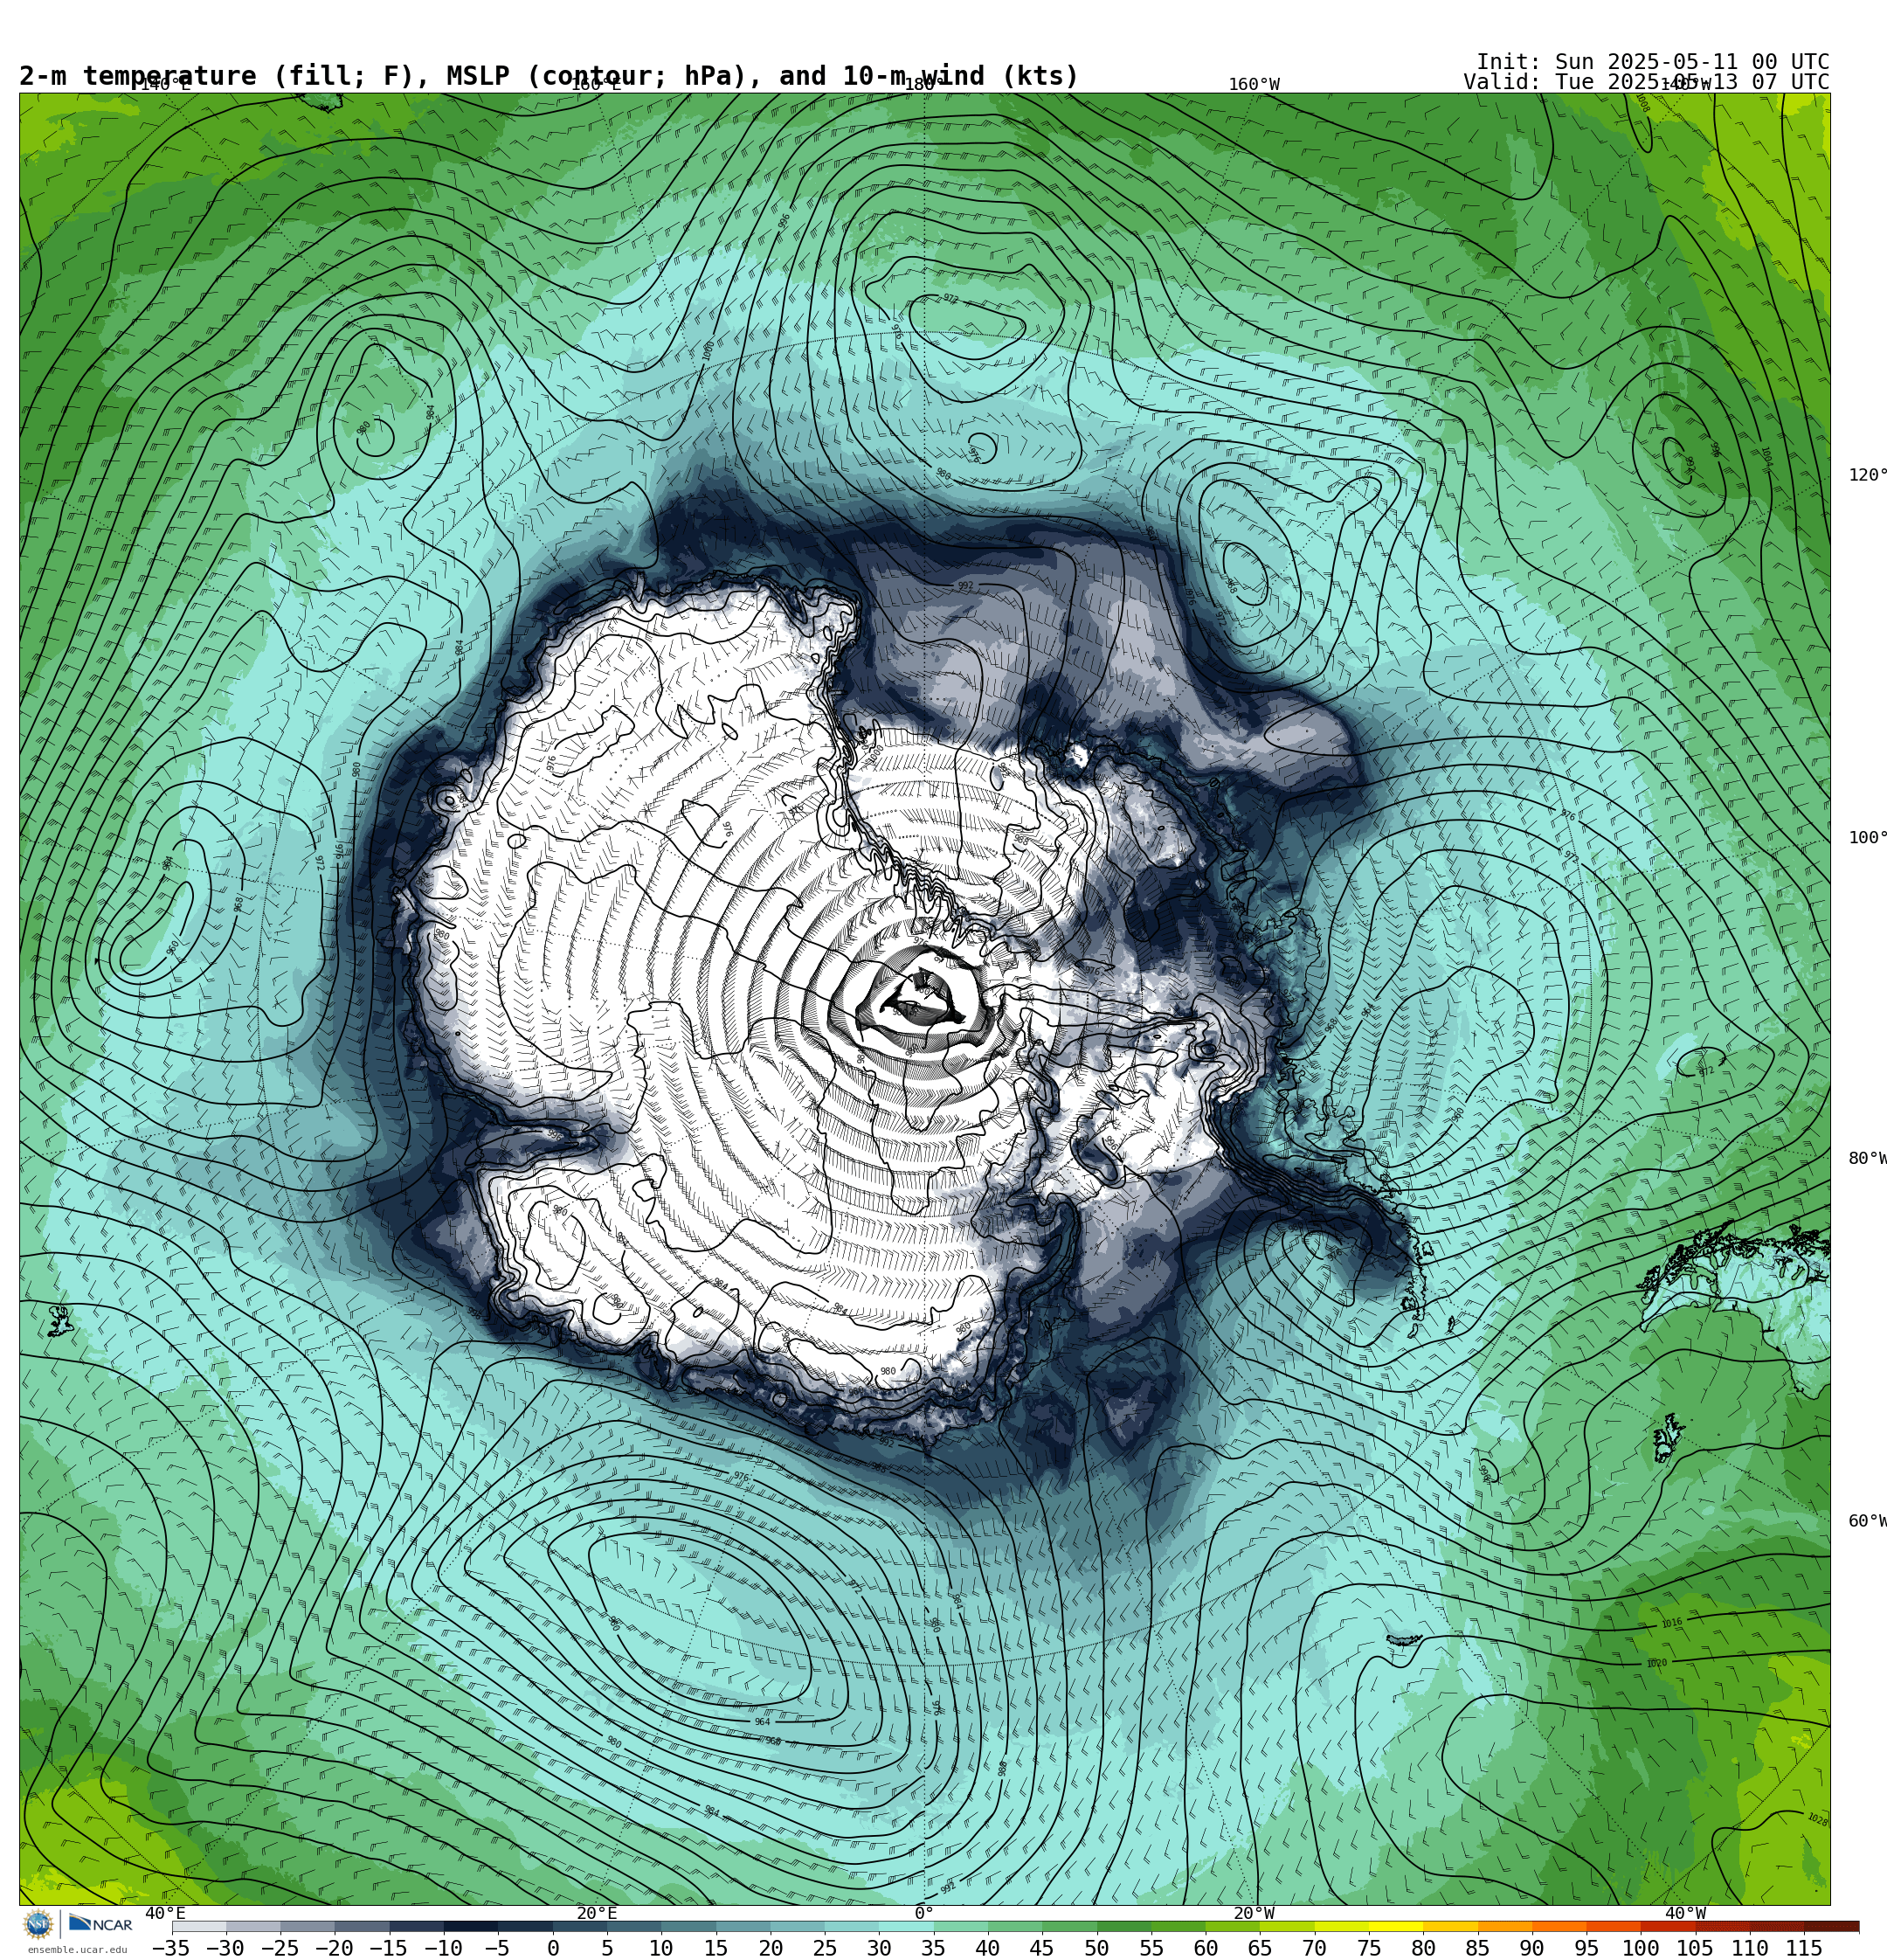Click the 1028 isobar label on the map
1887x1960 pixels.
pyautogui.click(x=1817, y=1820)
